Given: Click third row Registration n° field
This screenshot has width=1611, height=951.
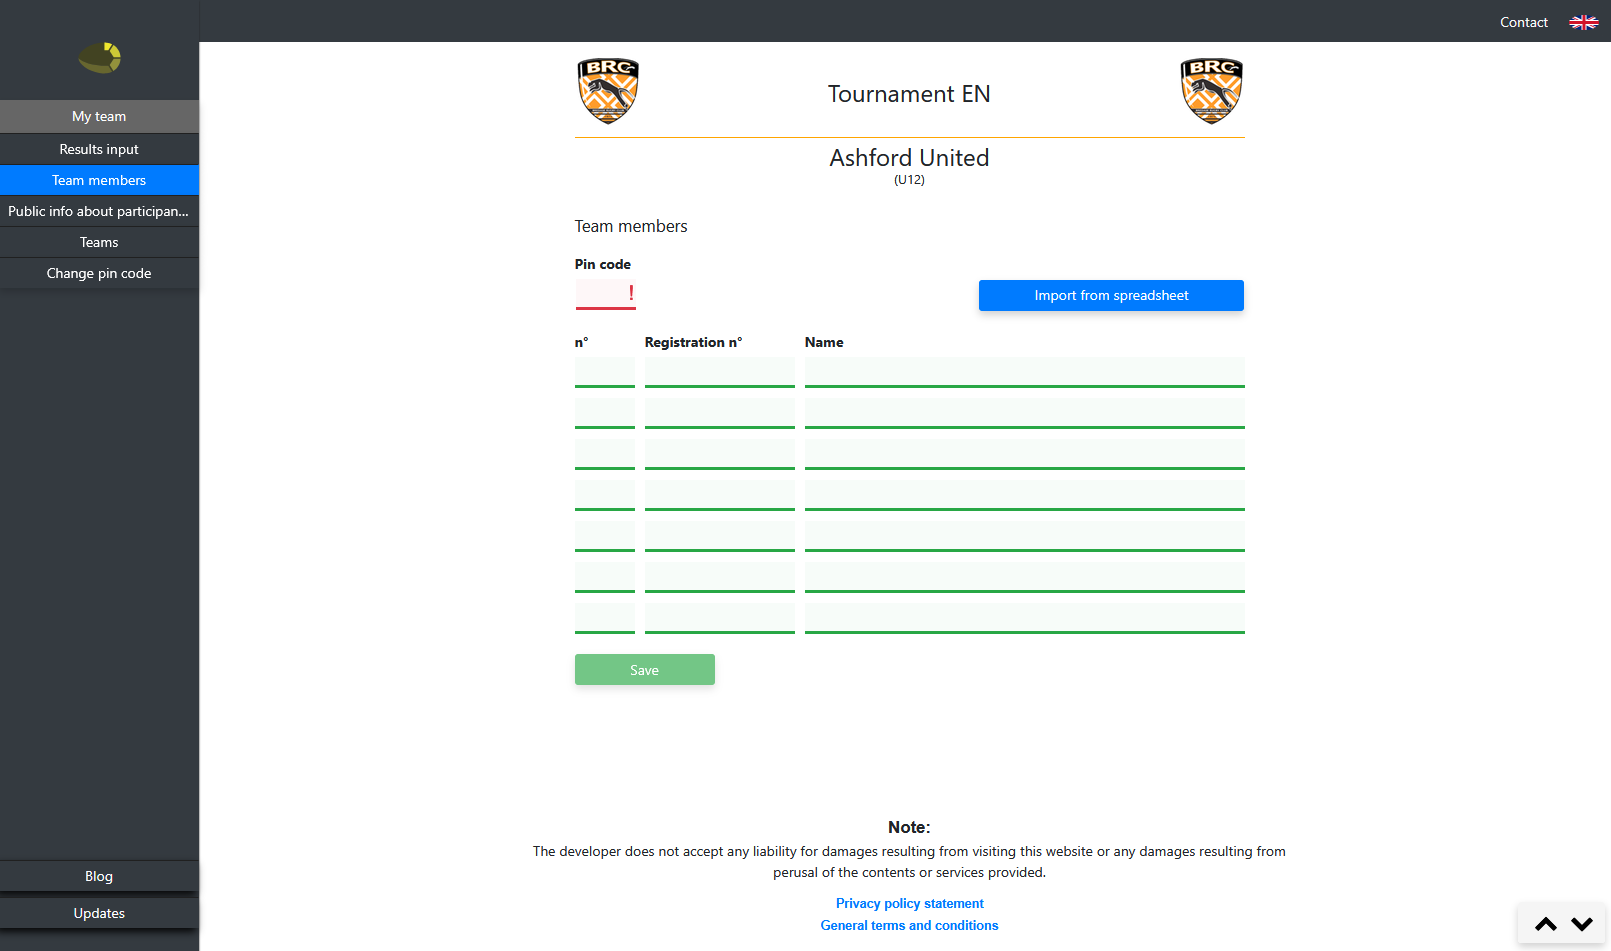Looking at the screenshot, I should pos(720,454).
